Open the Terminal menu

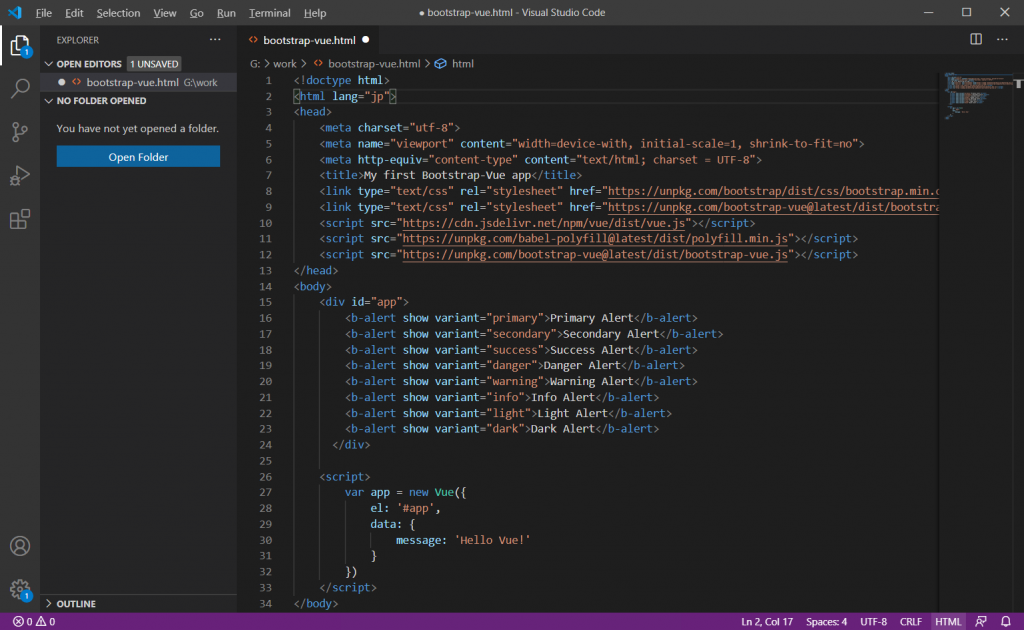point(269,13)
